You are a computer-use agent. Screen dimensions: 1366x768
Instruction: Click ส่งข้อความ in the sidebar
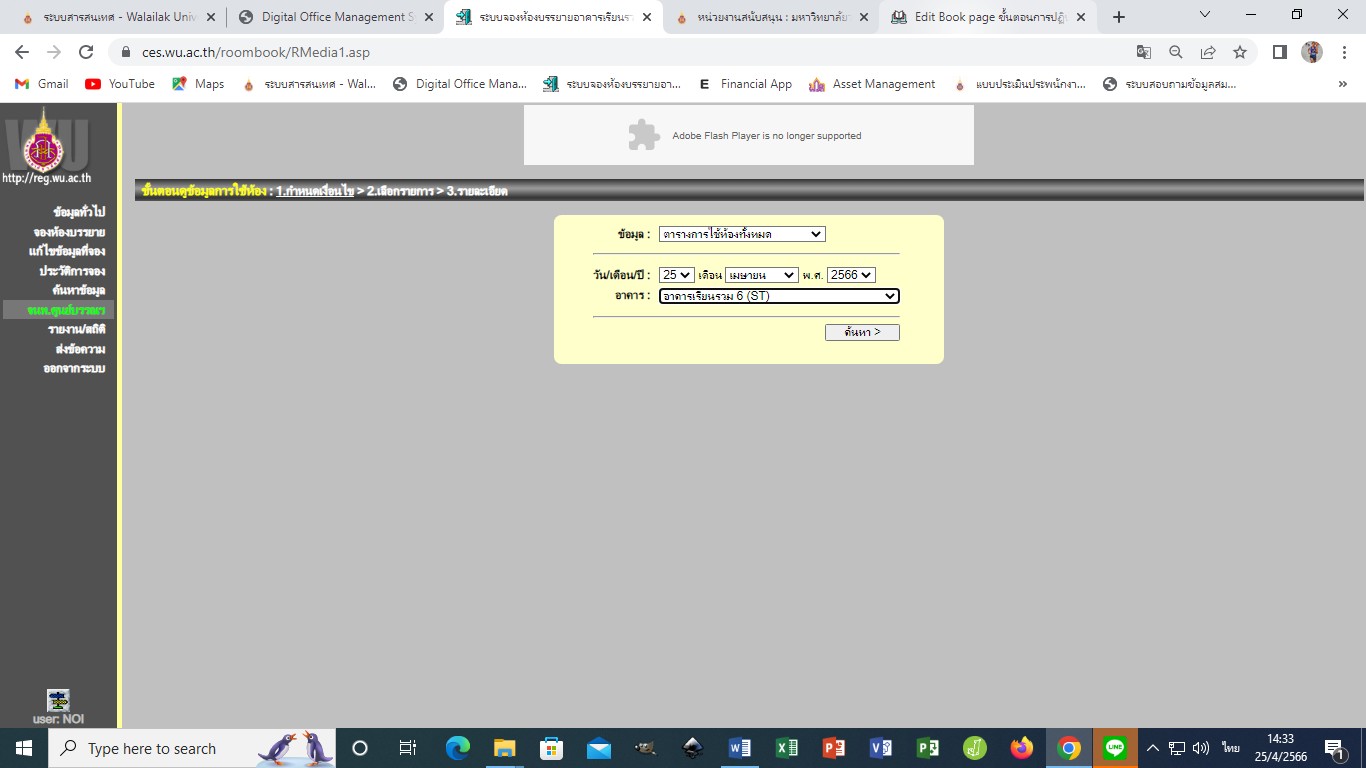point(80,349)
